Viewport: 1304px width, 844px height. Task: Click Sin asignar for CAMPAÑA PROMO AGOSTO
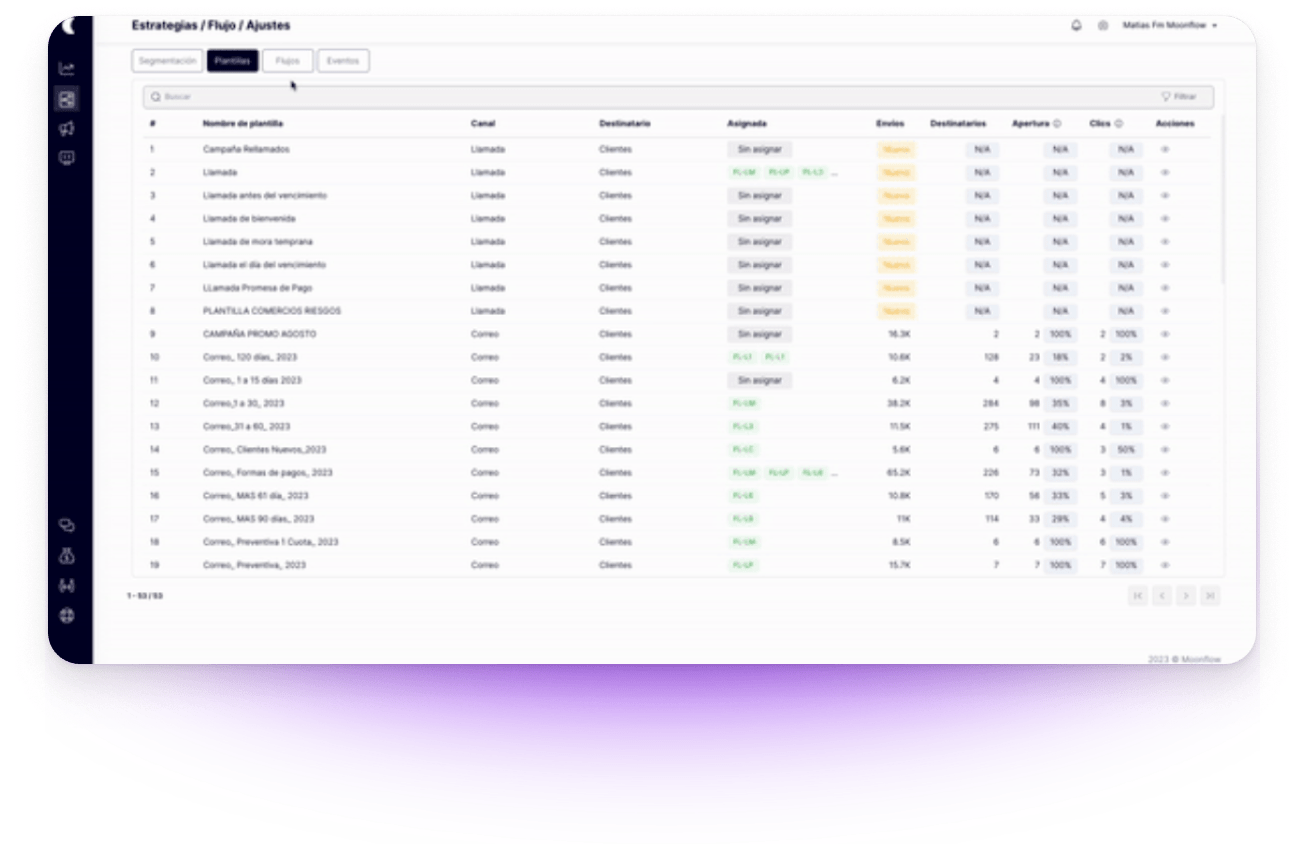point(760,334)
